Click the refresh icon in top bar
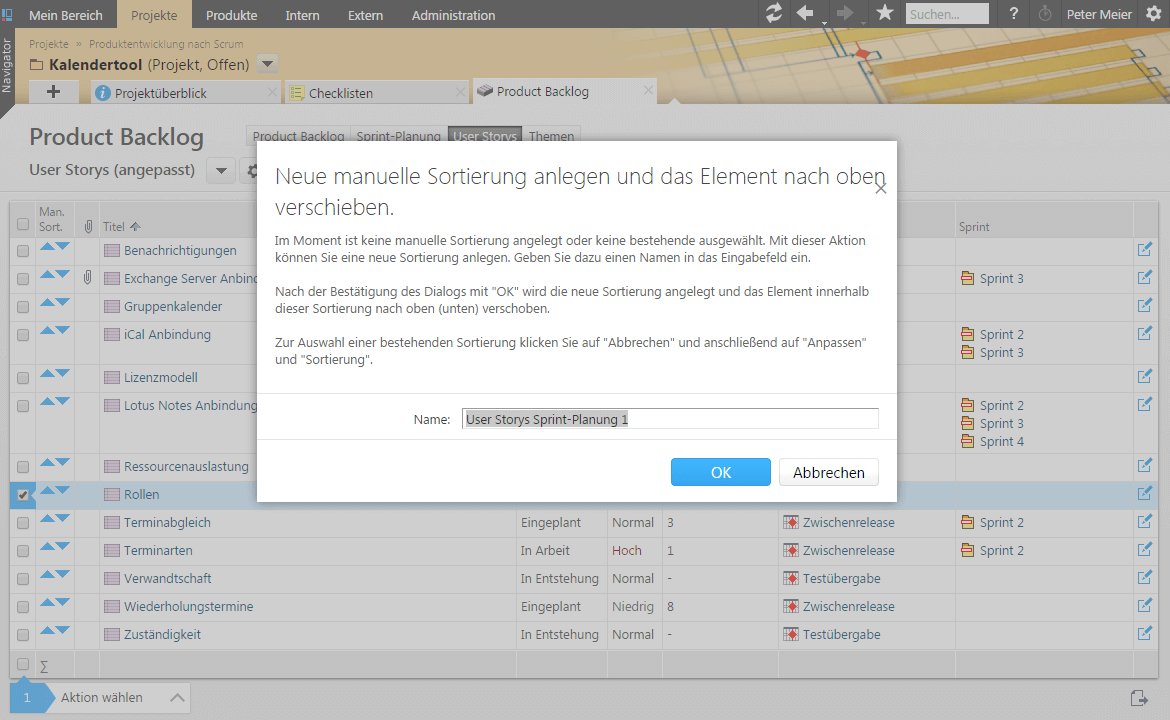Image resolution: width=1170 pixels, height=720 pixels. (773, 14)
